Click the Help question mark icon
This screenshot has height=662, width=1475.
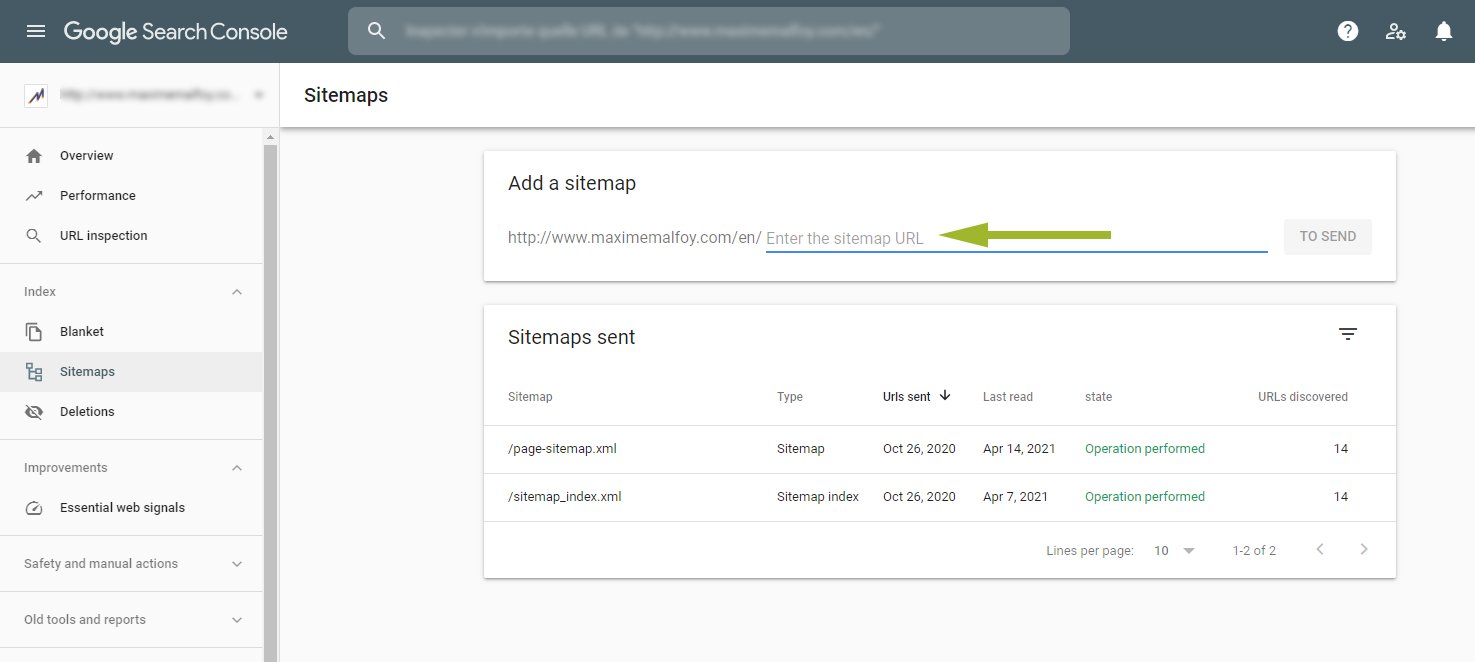[1348, 31]
